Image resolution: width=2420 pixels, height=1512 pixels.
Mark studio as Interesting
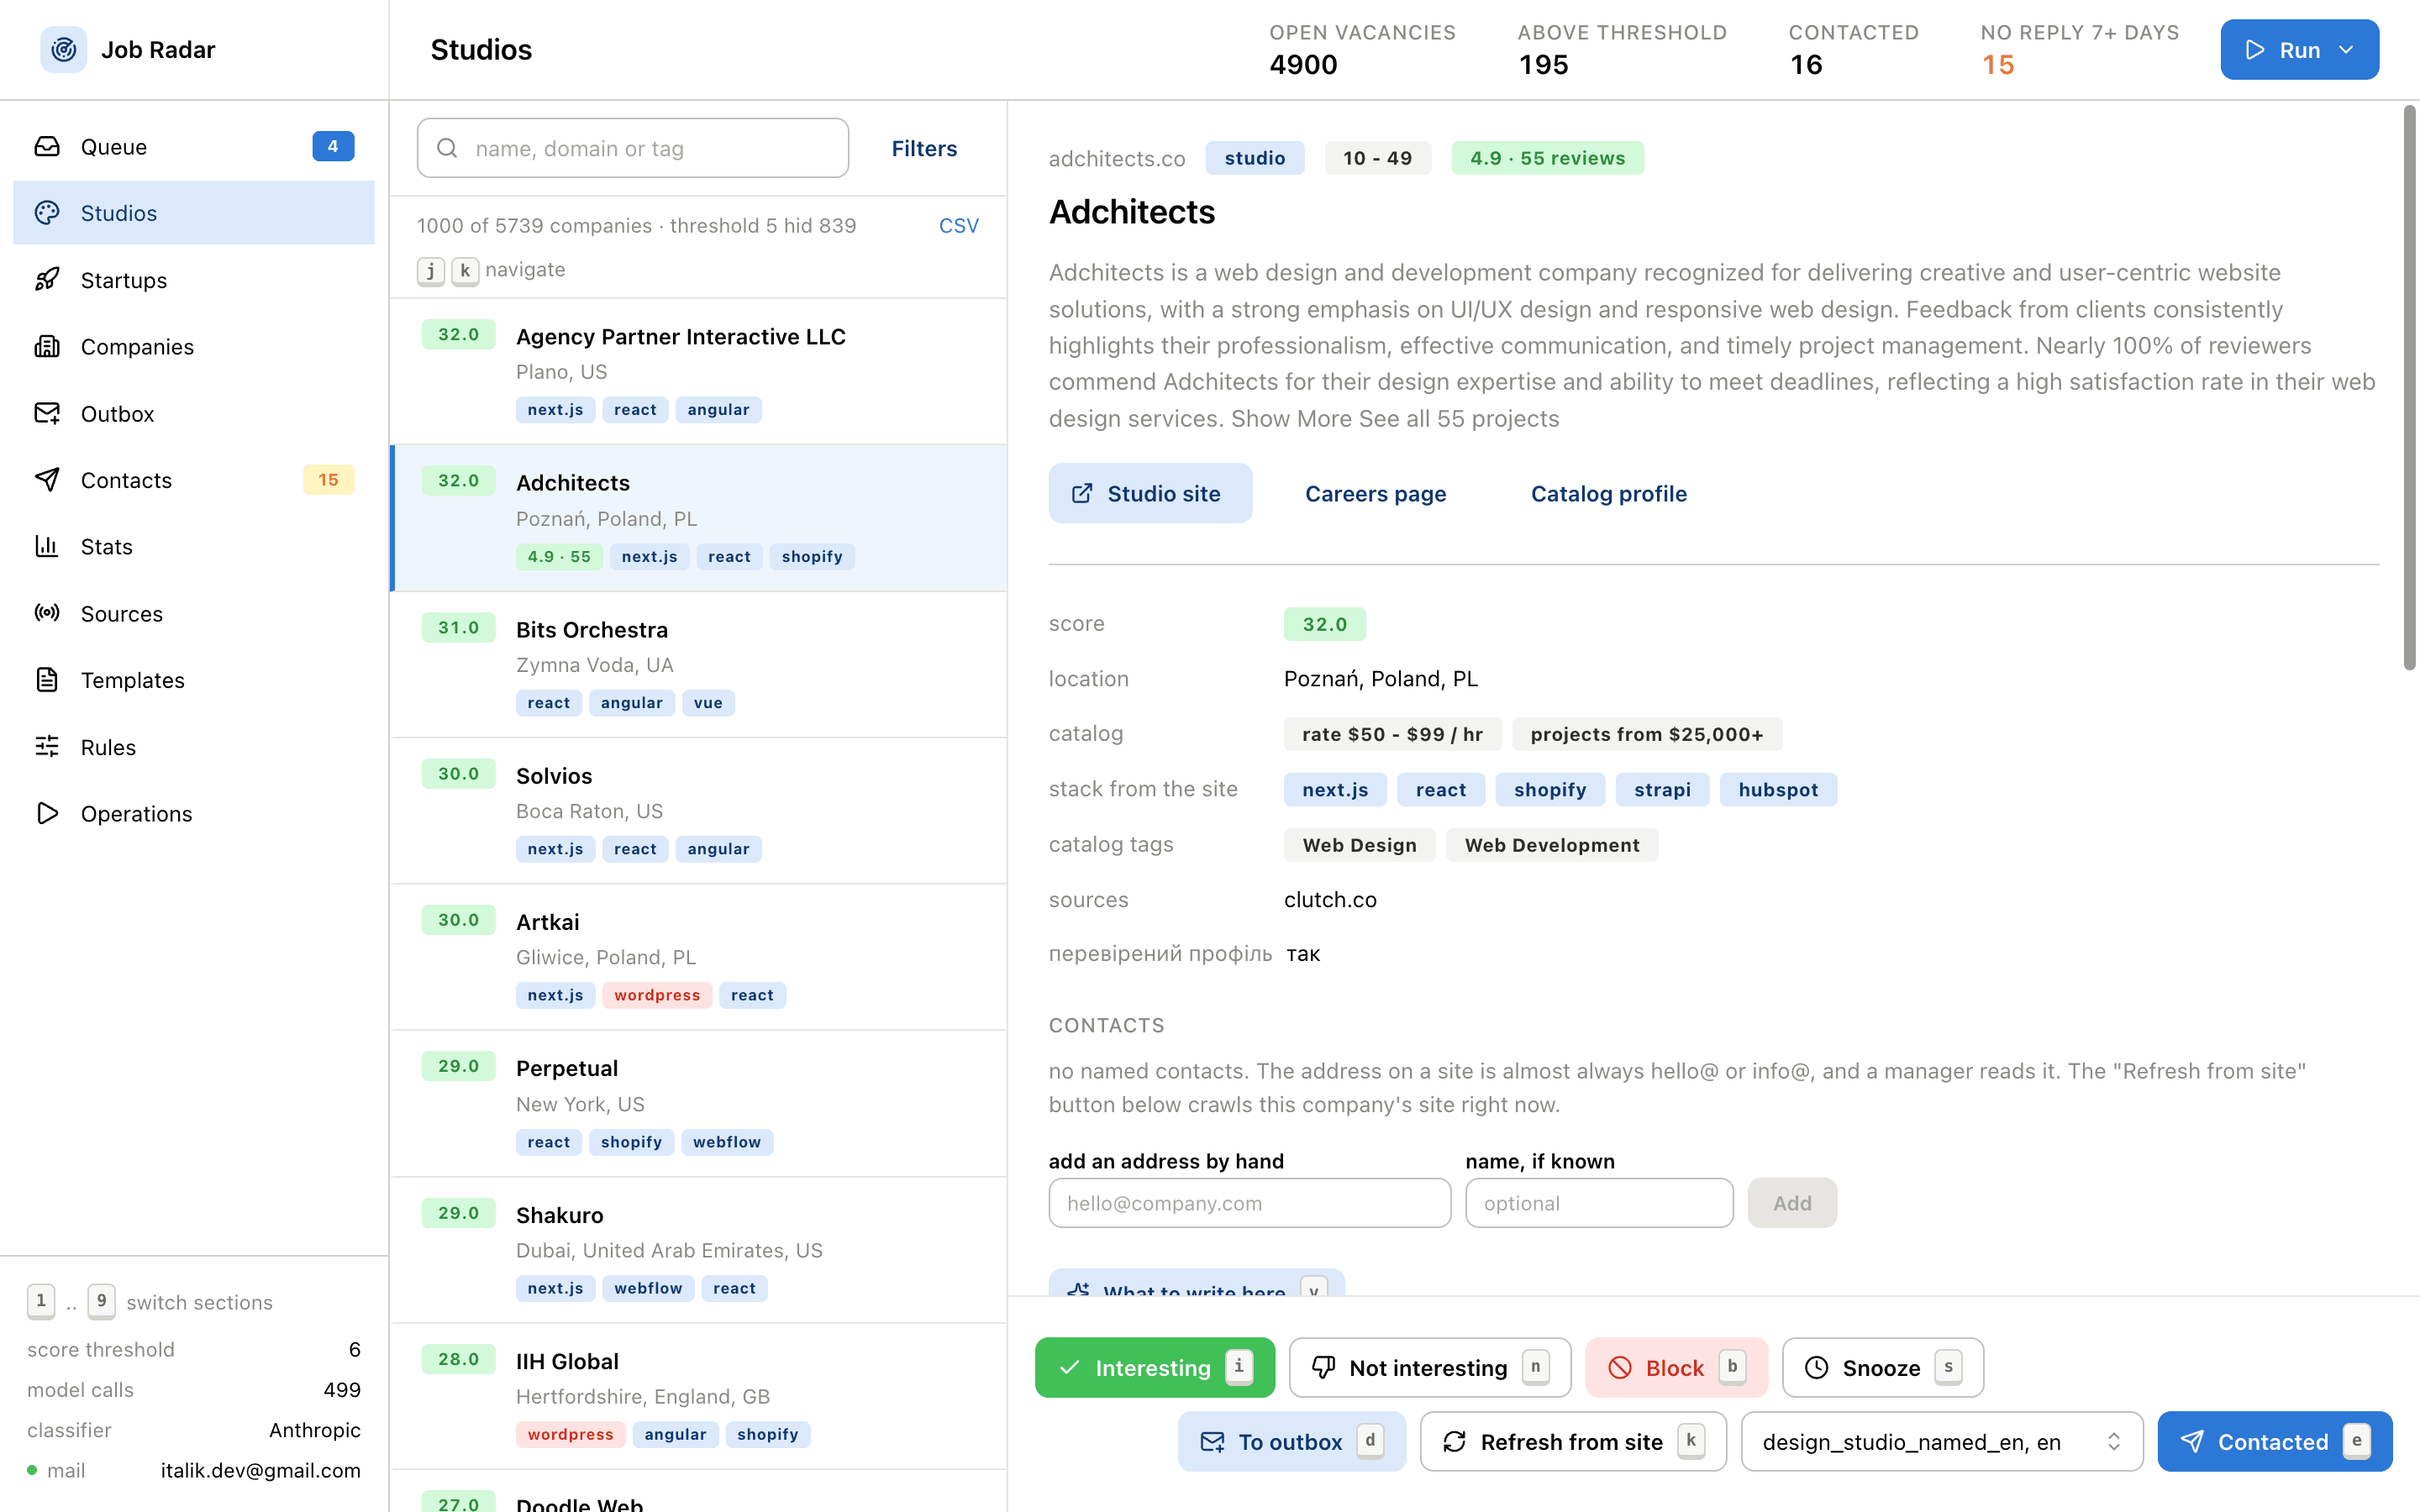pyautogui.click(x=1155, y=1367)
